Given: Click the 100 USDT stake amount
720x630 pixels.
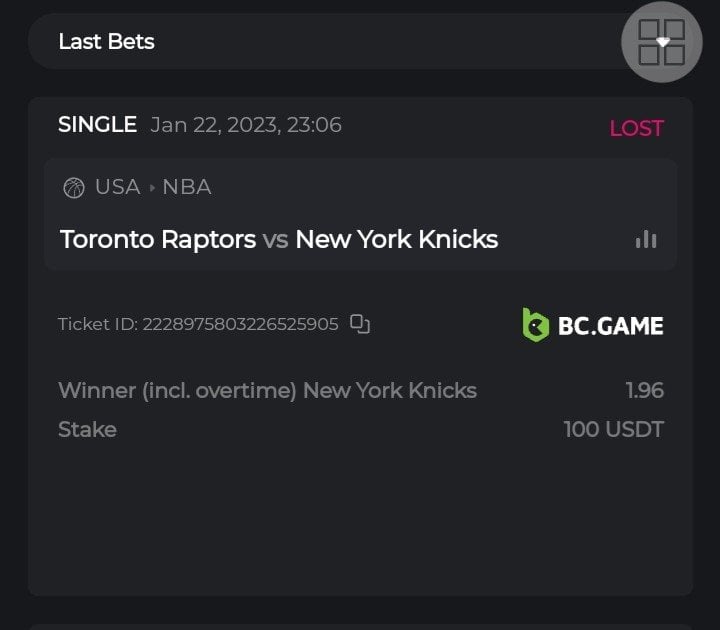Looking at the screenshot, I should [x=613, y=430].
